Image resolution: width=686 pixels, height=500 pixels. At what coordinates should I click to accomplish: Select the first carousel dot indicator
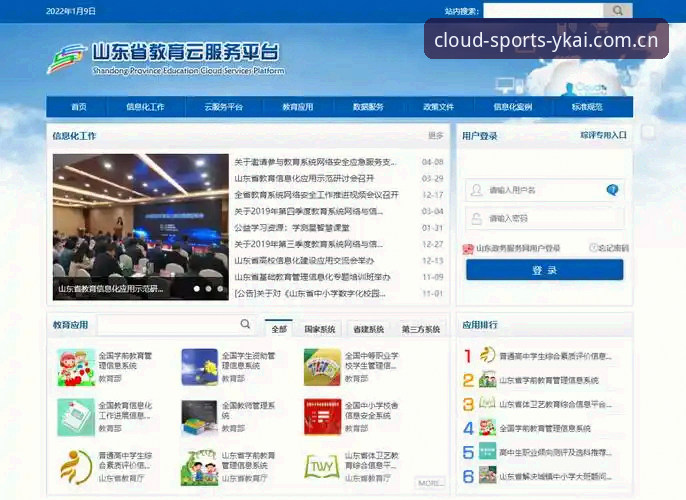[x=197, y=289]
